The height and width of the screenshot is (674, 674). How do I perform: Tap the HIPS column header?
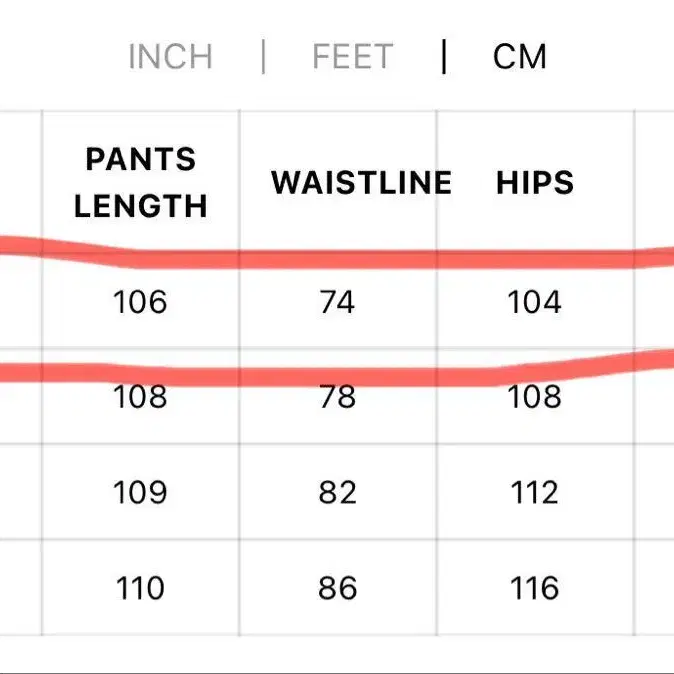(x=535, y=183)
